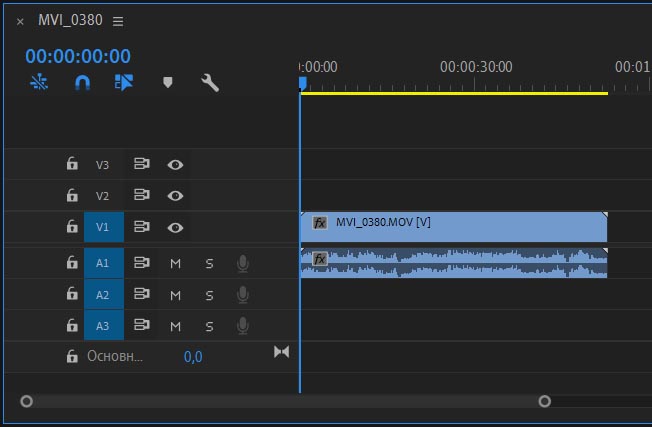Lock video track V3
This screenshot has height=427, width=652.
tap(72, 164)
